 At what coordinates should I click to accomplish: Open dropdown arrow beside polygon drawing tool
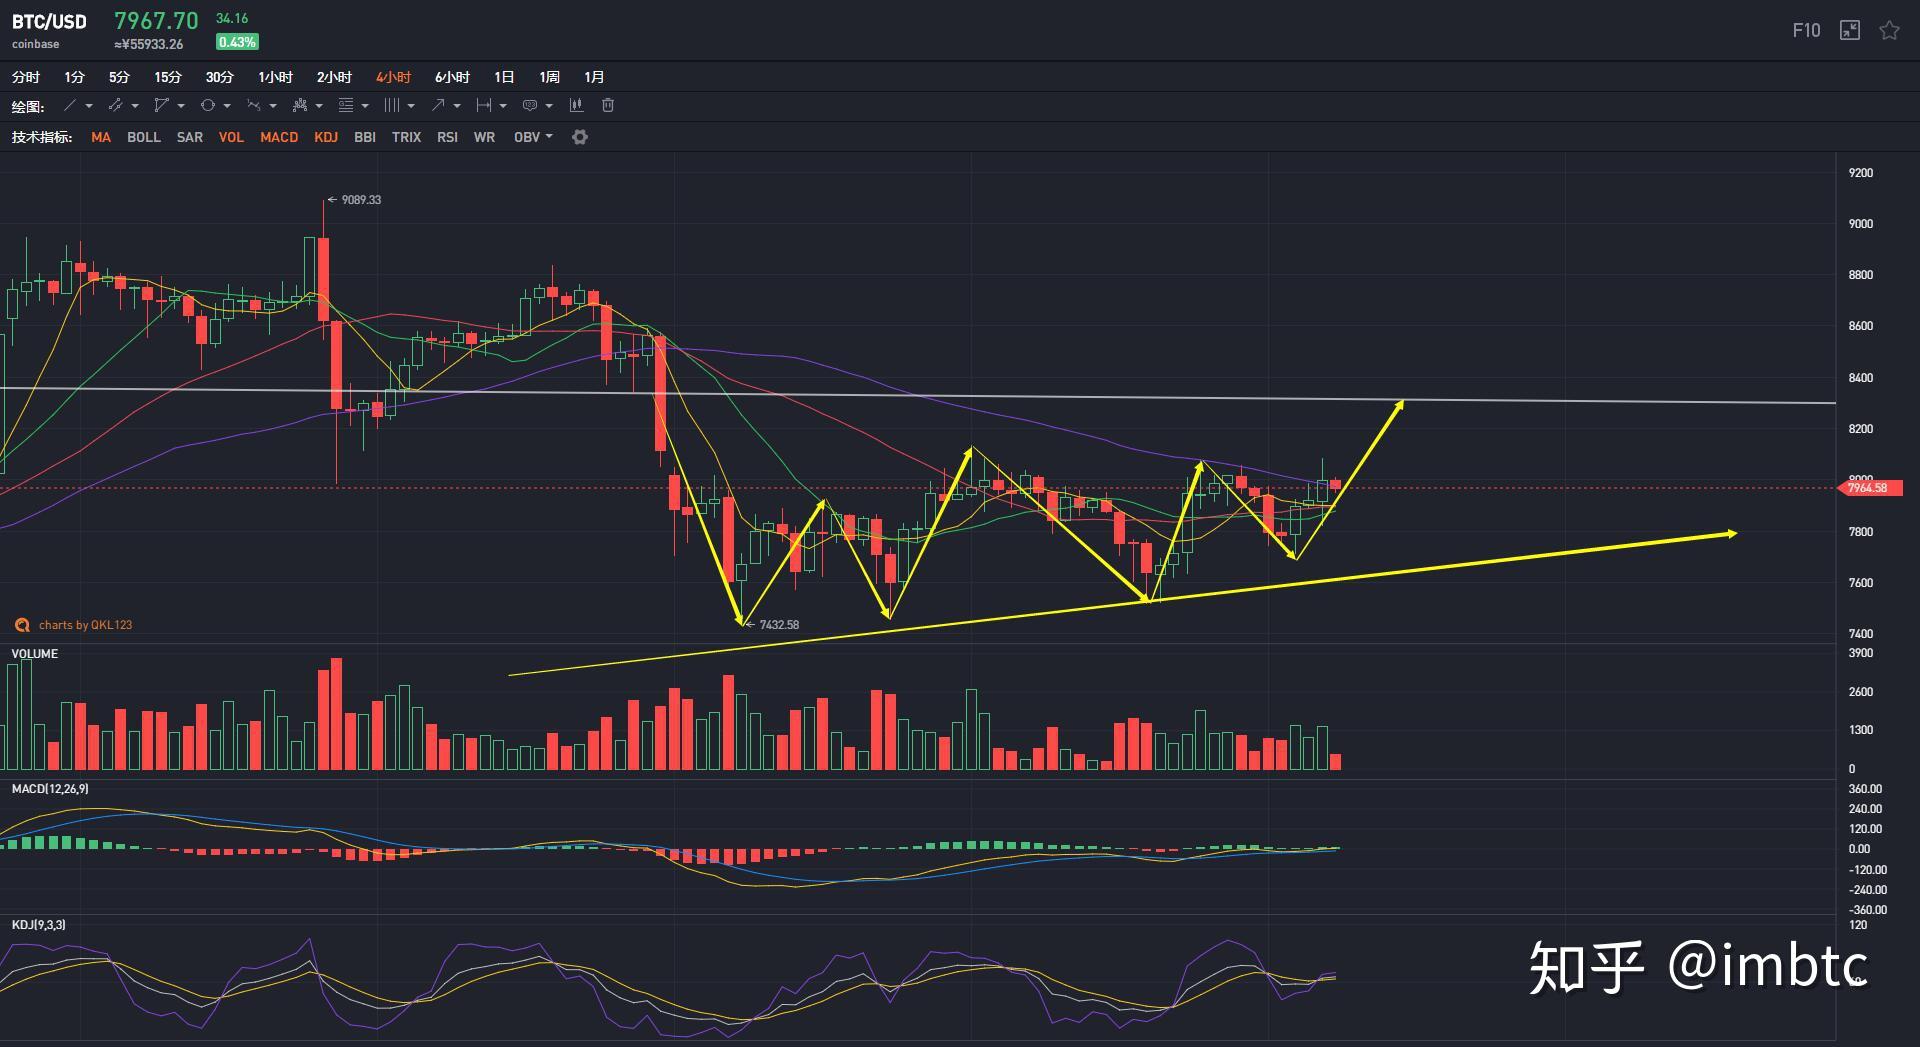(x=181, y=106)
